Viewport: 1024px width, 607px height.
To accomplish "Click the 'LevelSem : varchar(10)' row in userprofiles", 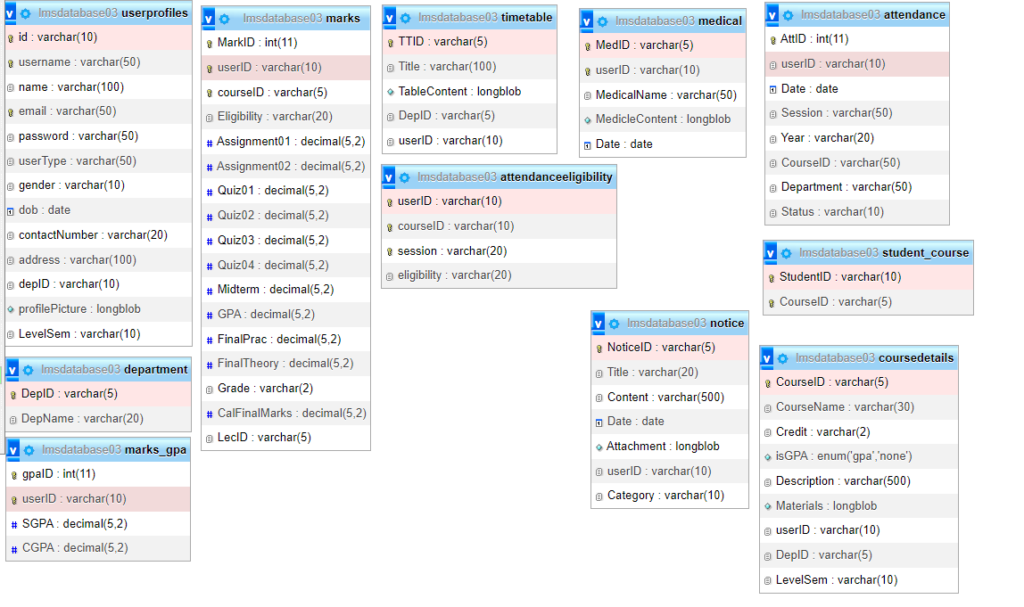I will pyautogui.click(x=99, y=335).
